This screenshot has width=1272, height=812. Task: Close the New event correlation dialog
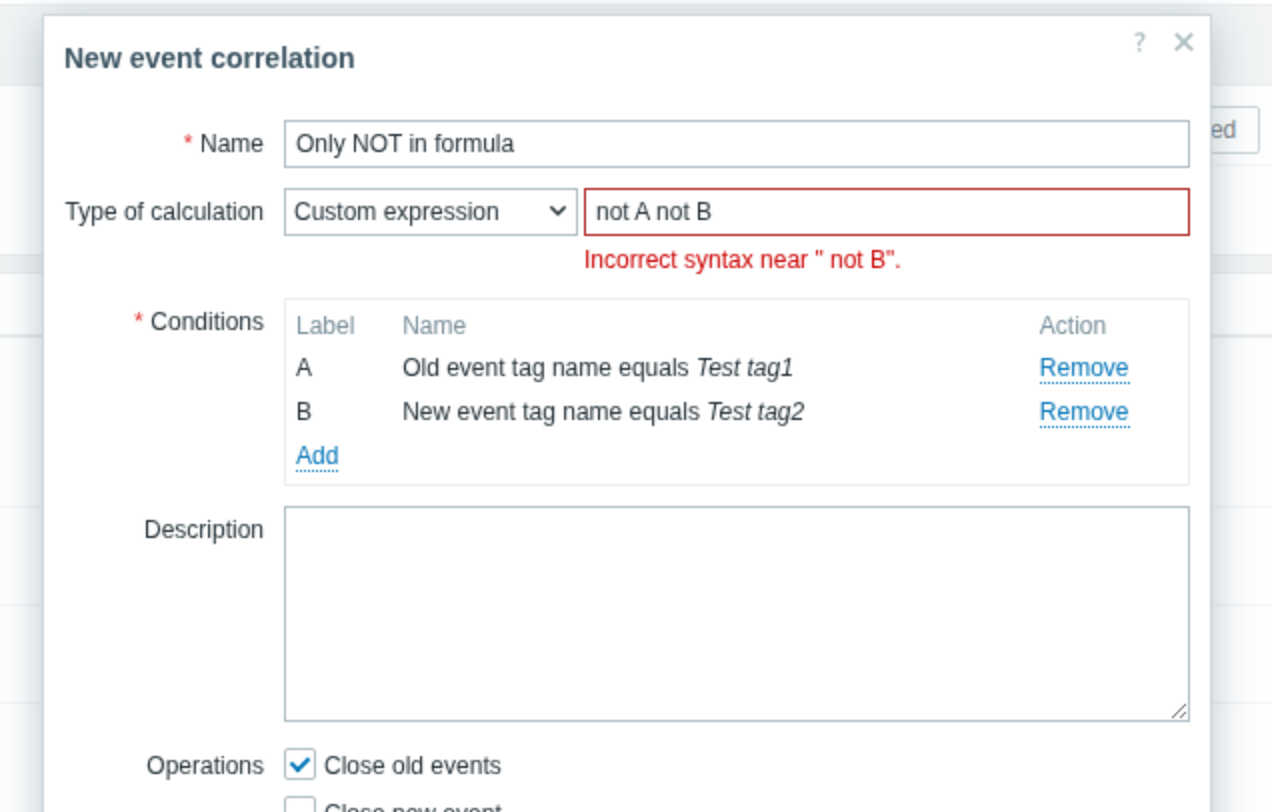pyautogui.click(x=1184, y=42)
